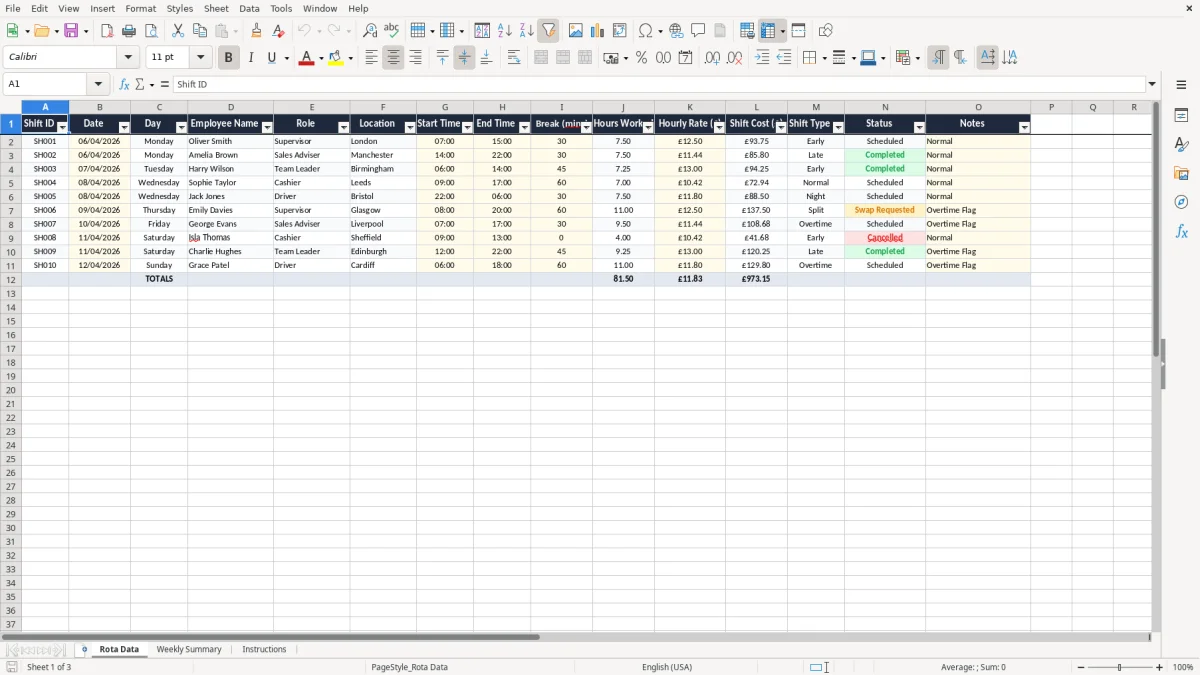Toggle Align Left
This screenshot has height=675, width=1200.
pos(372,58)
